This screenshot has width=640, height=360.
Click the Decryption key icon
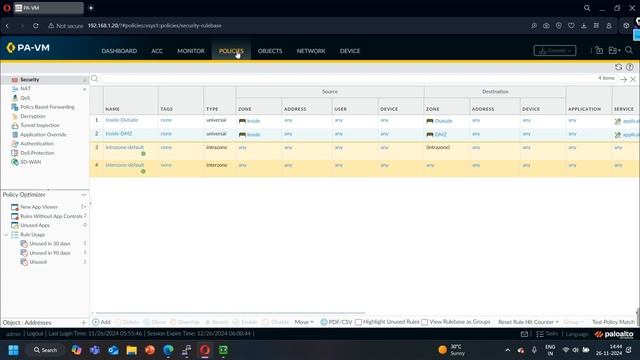click(15, 116)
